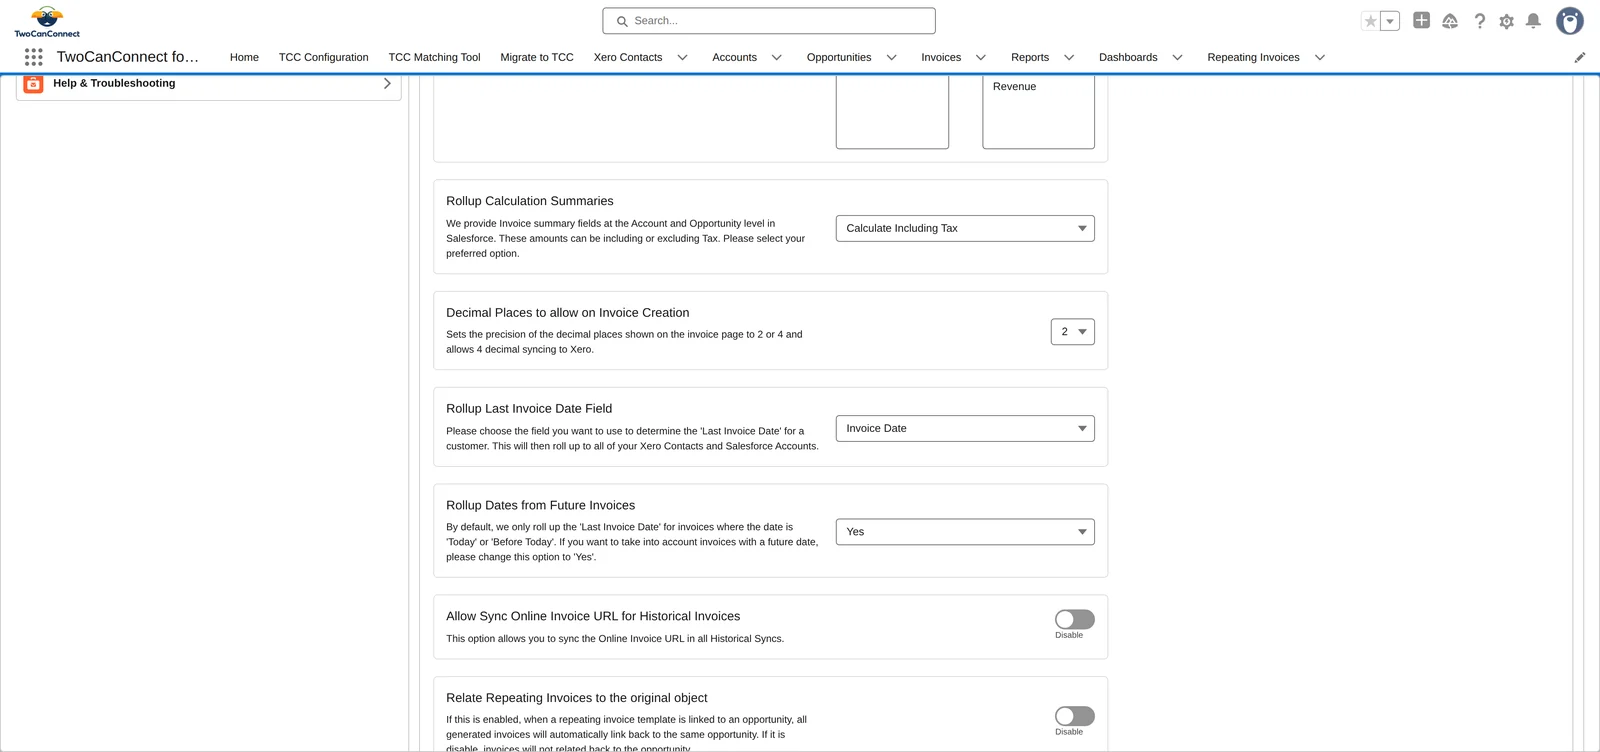This screenshot has height=752, width=1600.
Task: Click the Rollup Last Invoice Date Field heading
Action: (x=529, y=409)
